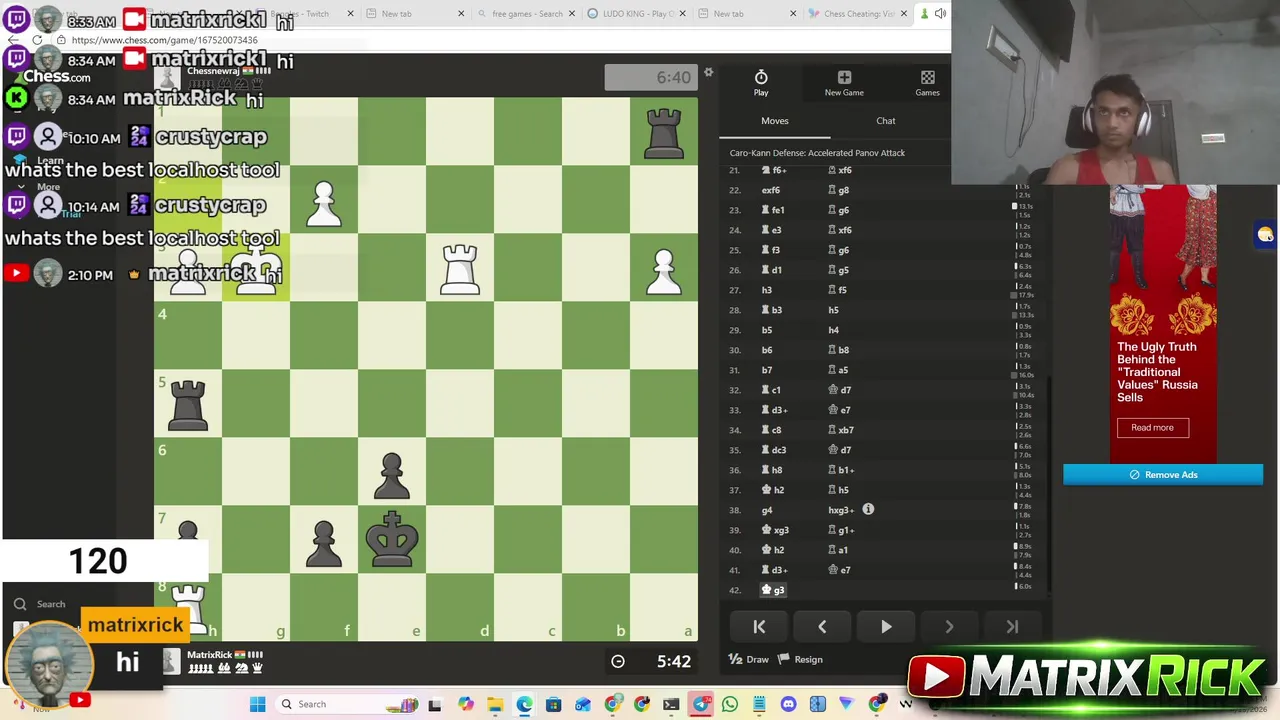Open Telegram from the taskbar
Image resolution: width=1280 pixels, height=720 pixels.
tap(700, 704)
